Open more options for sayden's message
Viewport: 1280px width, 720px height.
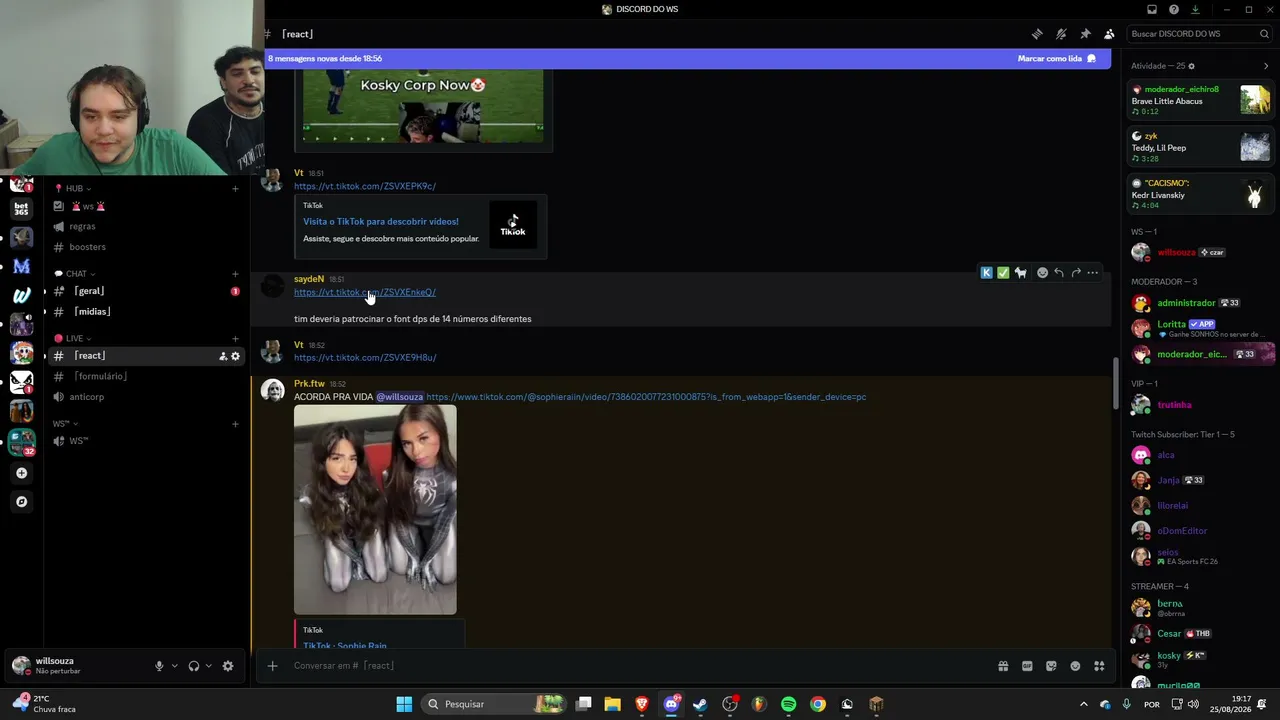pos(1093,273)
